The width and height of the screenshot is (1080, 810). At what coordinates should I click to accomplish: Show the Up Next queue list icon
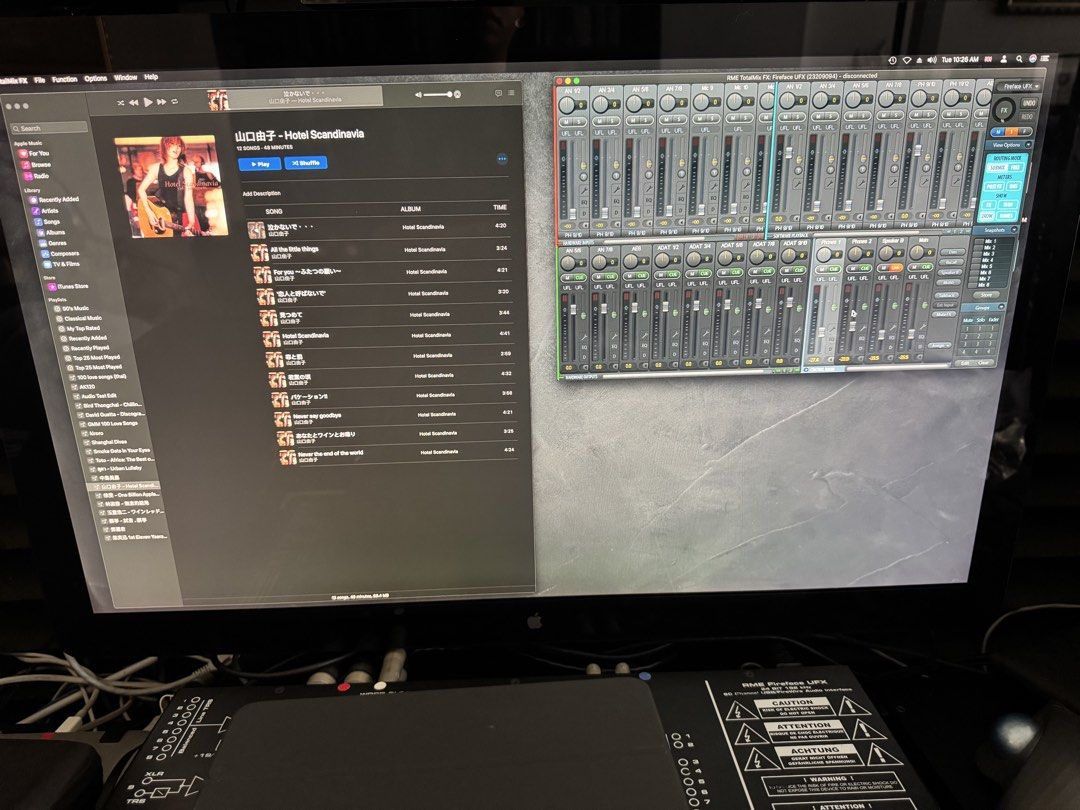[x=511, y=92]
